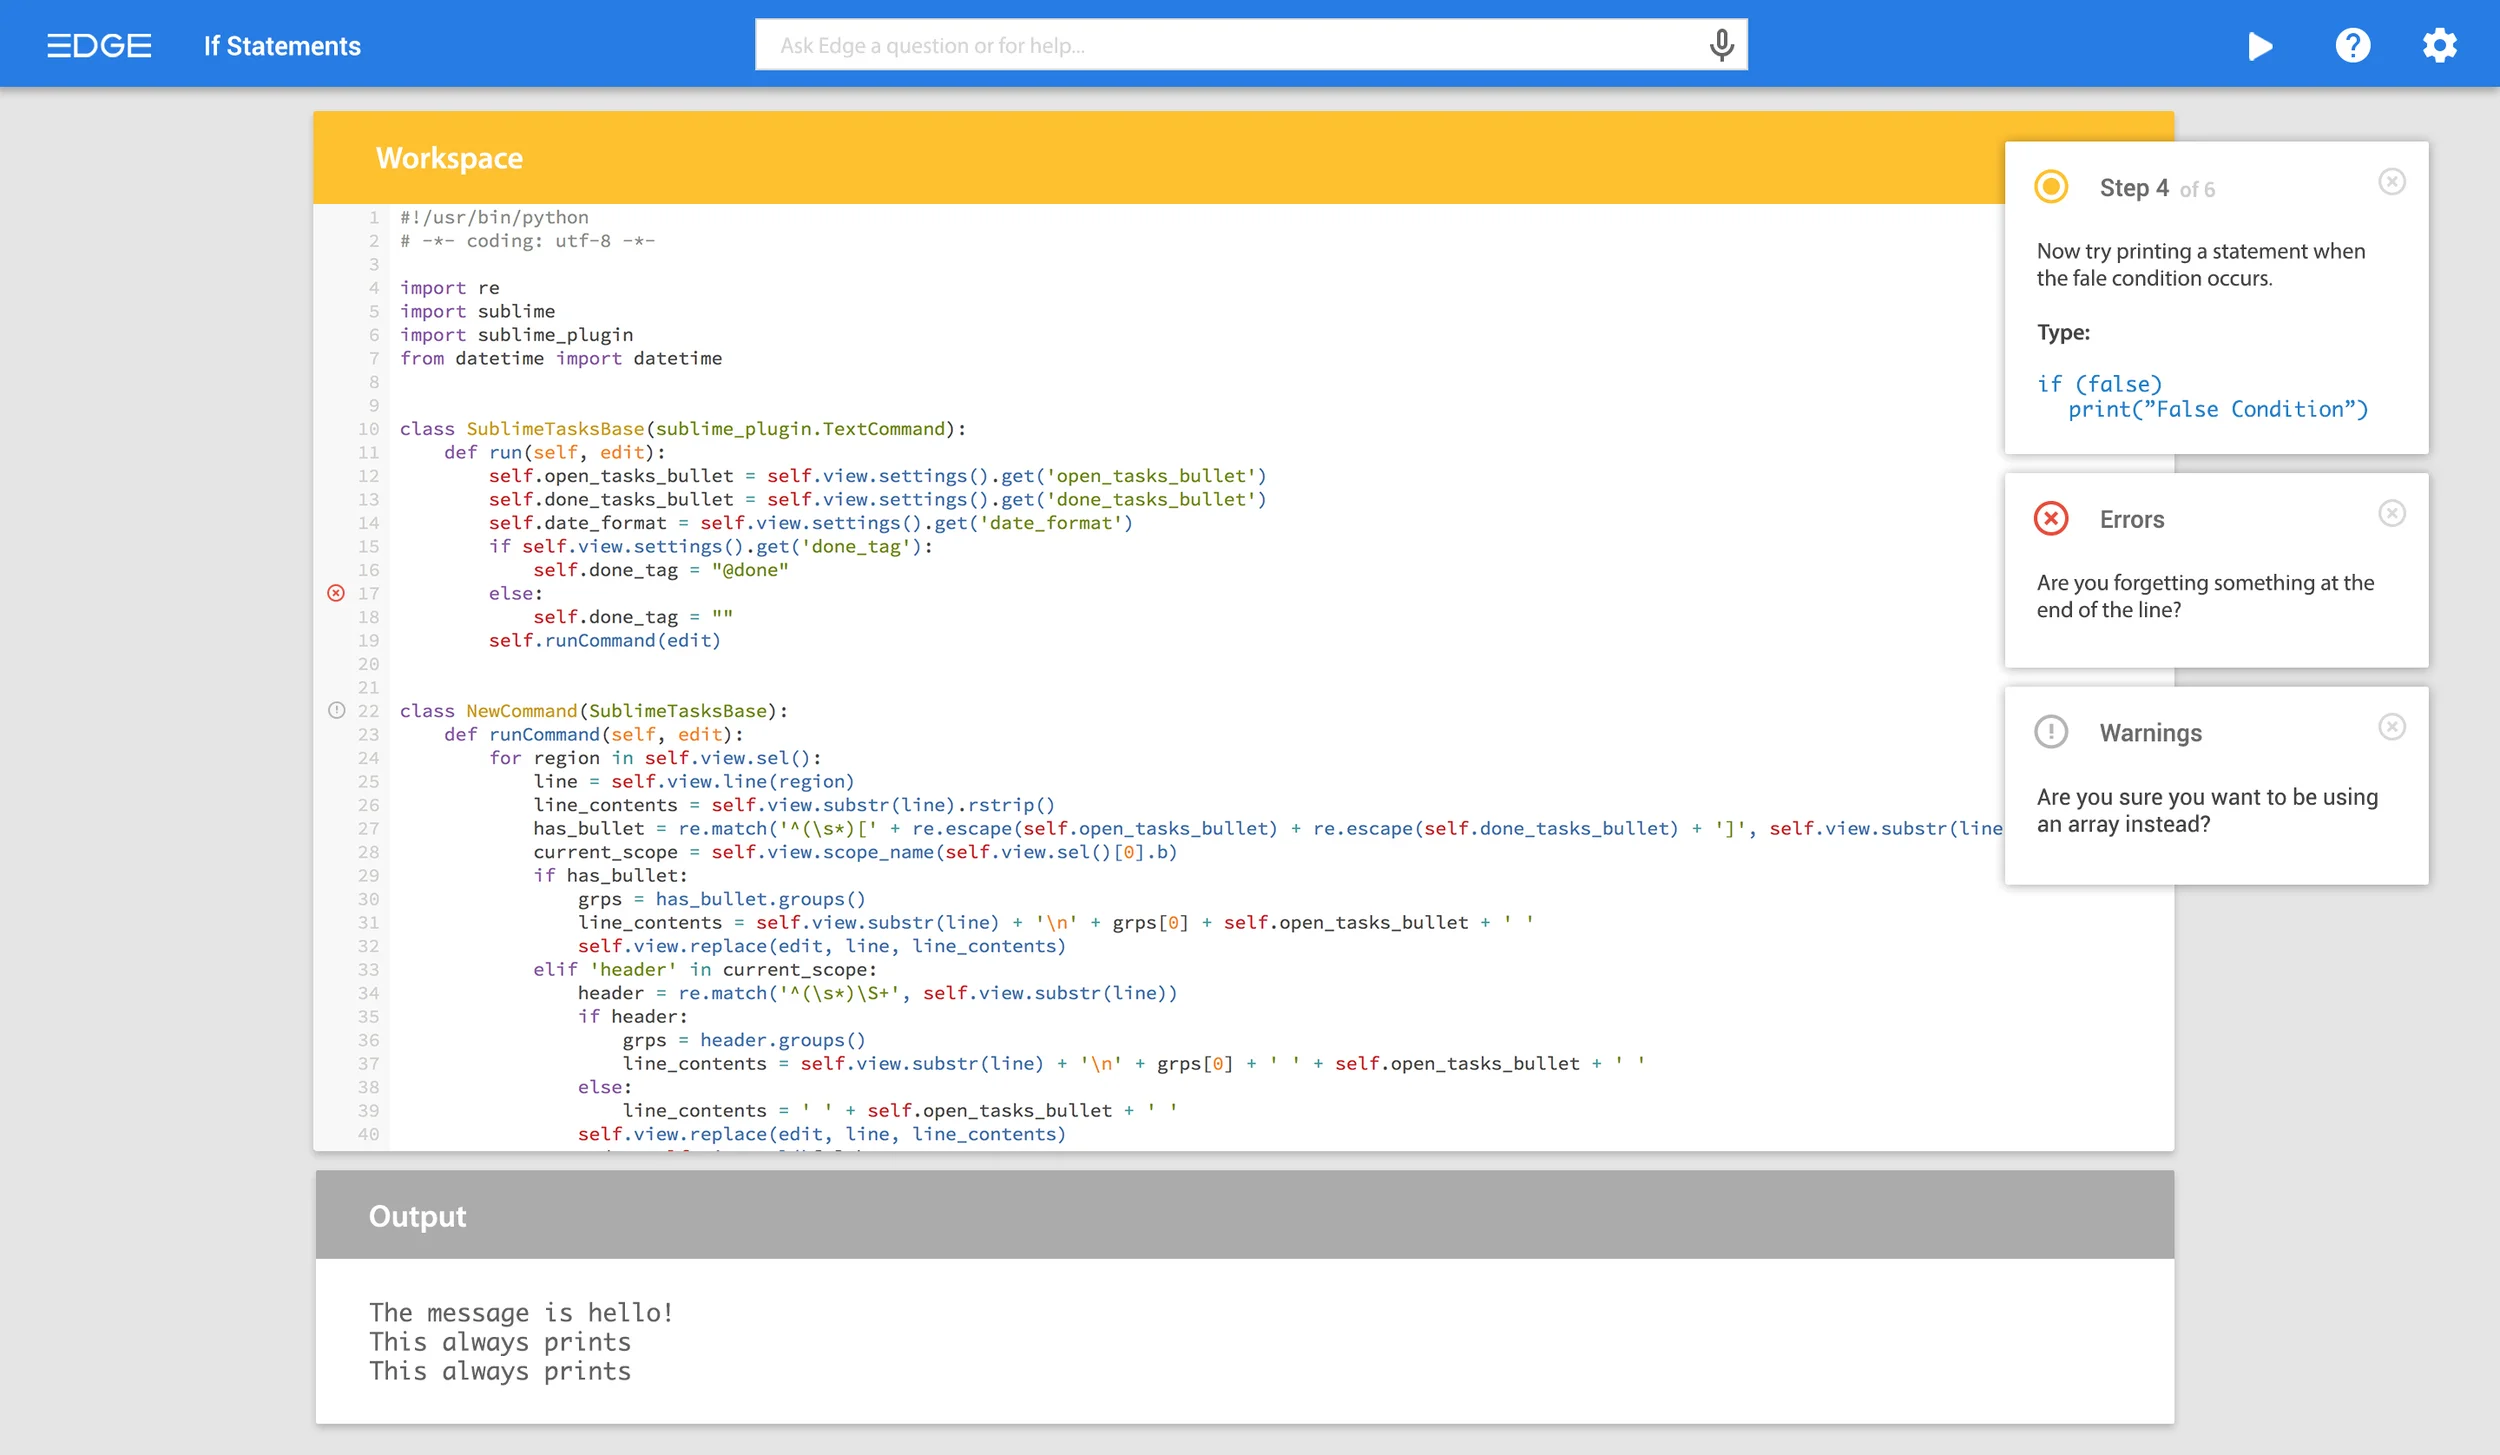Click warning marker on line 22
The height and width of the screenshot is (1455, 2500).
[336, 710]
